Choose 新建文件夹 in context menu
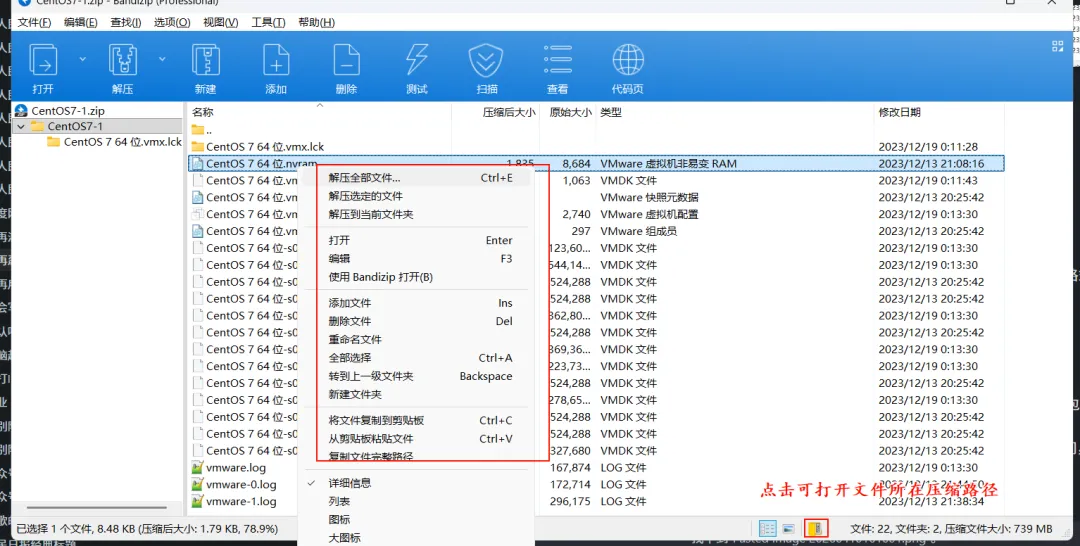The height and width of the screenshot is (546, 1080). click(415, 395)
